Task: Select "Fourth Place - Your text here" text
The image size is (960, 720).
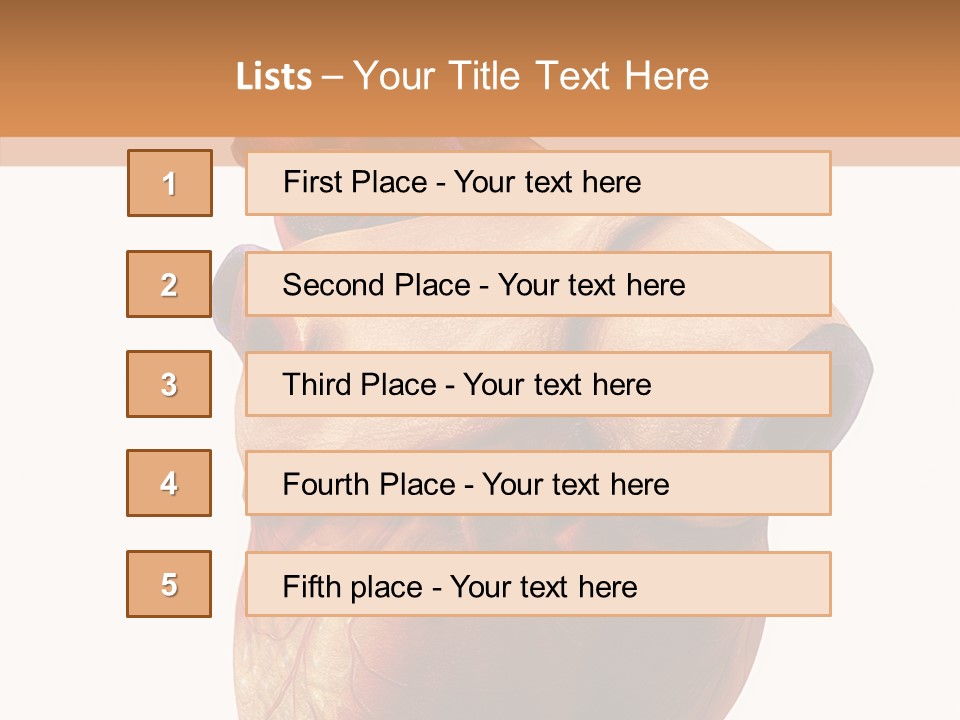Action: pyautogui.click(x=476, y=485)
